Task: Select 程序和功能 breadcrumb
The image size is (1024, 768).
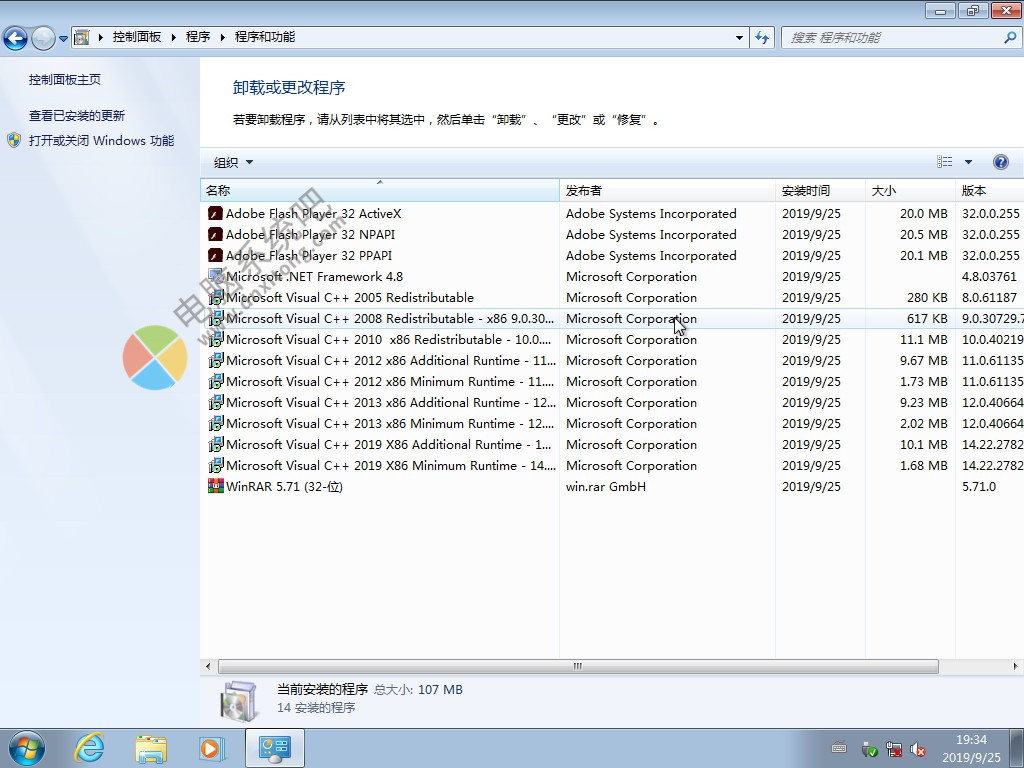Action: (x=264, y=37)
